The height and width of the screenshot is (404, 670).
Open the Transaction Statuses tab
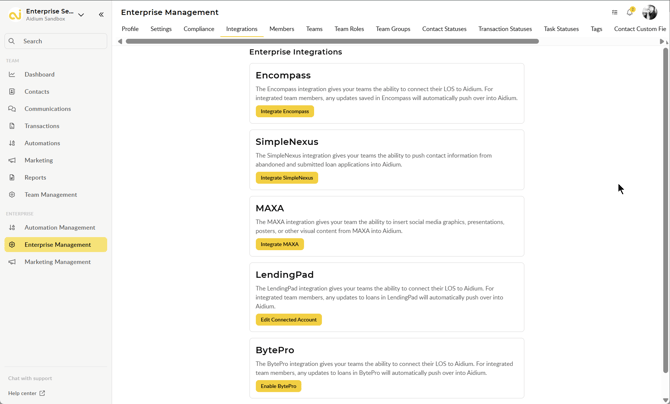(505, 29)
